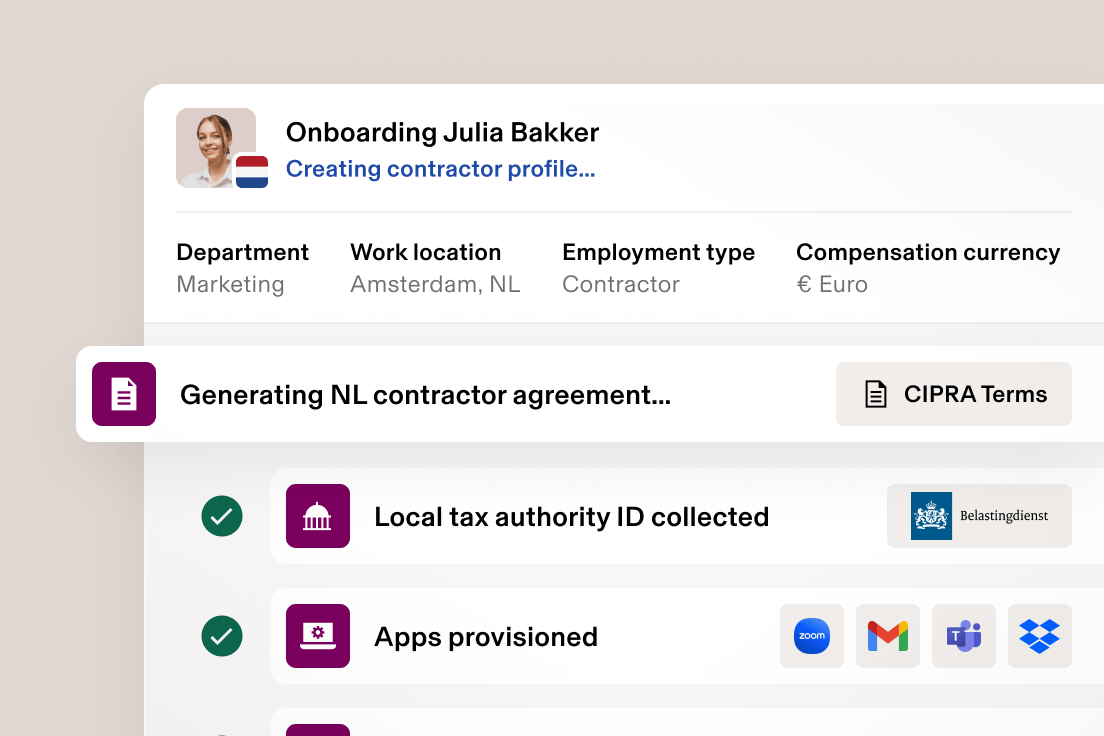Click the Gmail app icon
Screen dimensions: 1104x736
(x=887, y=636)
